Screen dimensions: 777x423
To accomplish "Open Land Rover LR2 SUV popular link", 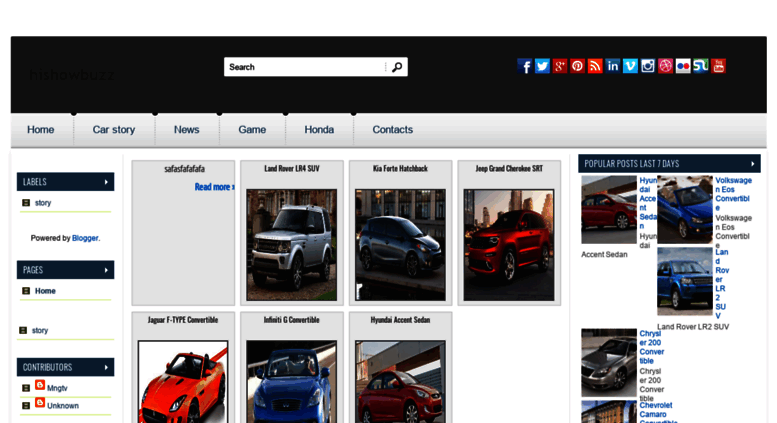I will point(722,284).
